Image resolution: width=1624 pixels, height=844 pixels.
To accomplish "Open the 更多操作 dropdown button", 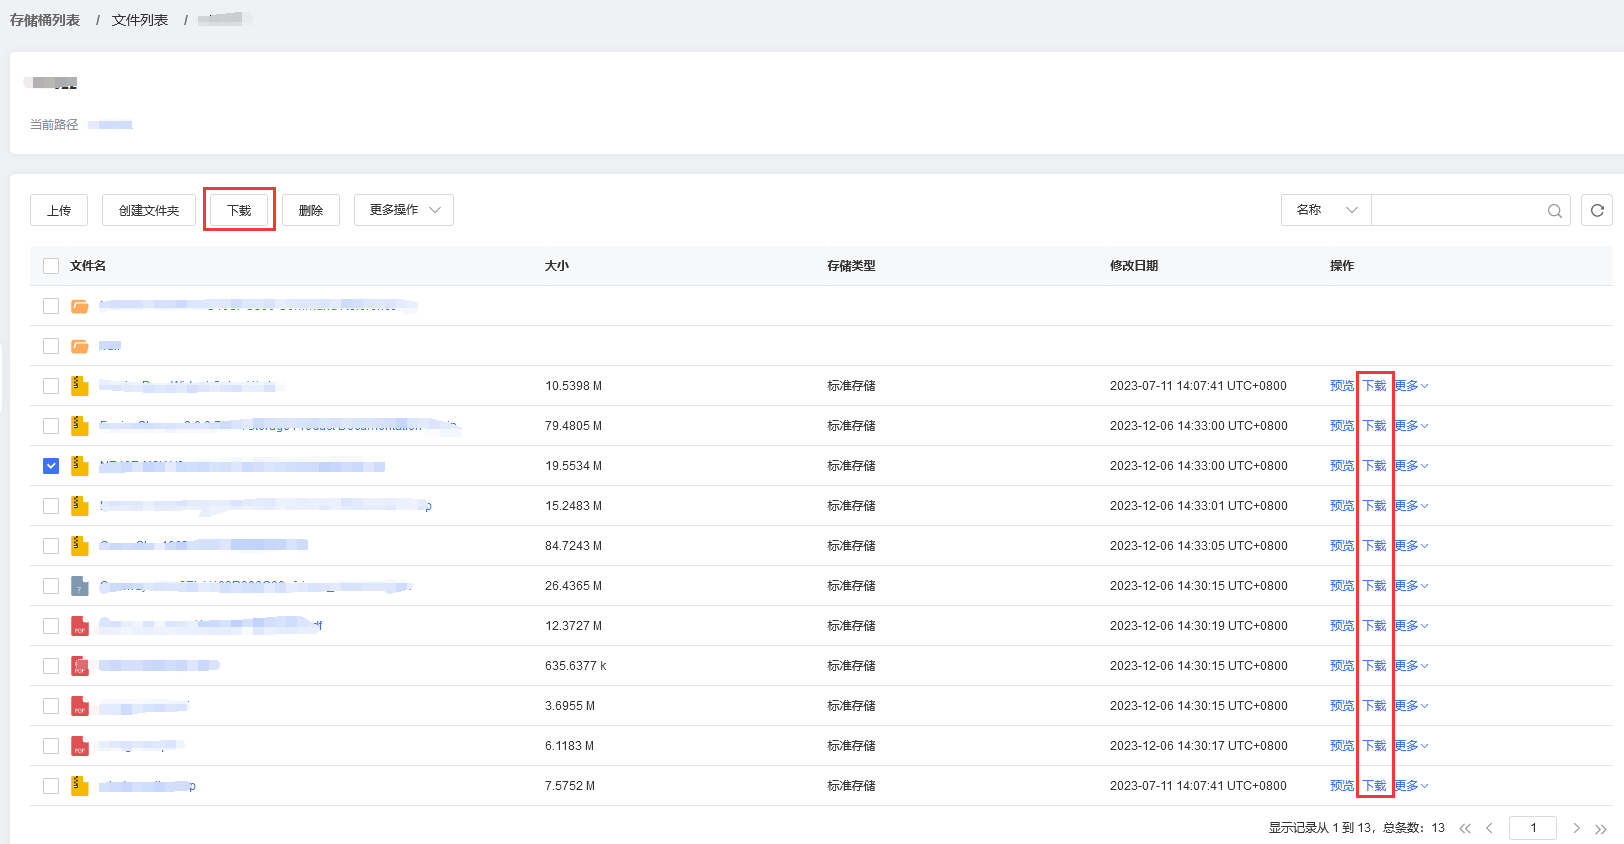I will [x=404, y=210].
